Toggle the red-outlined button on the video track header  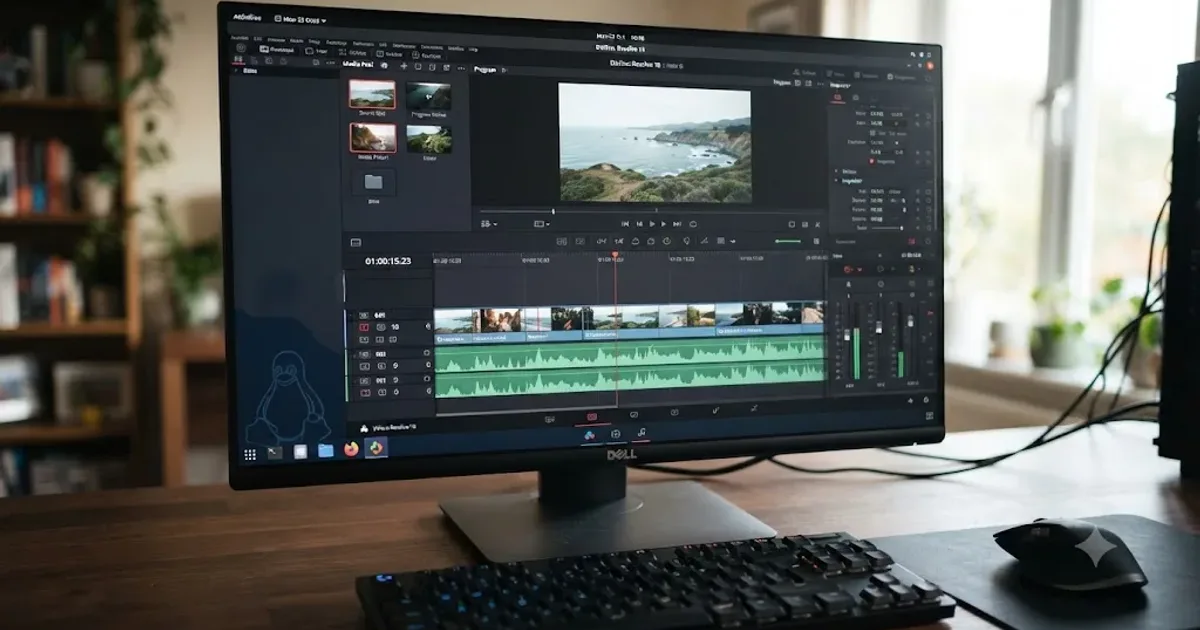[364, 327]
